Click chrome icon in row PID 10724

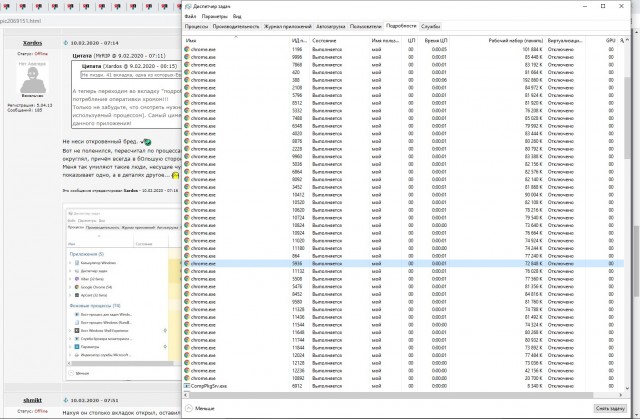pyautogui.click(x=187, y=217)
